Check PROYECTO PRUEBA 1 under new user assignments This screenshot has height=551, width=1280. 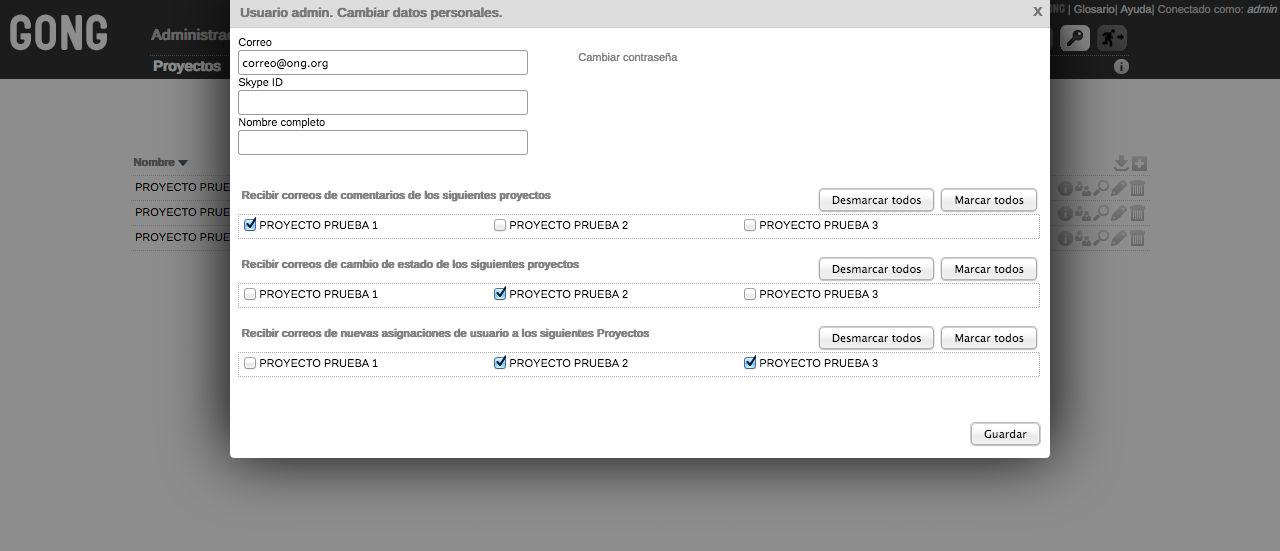pos(250,363)
